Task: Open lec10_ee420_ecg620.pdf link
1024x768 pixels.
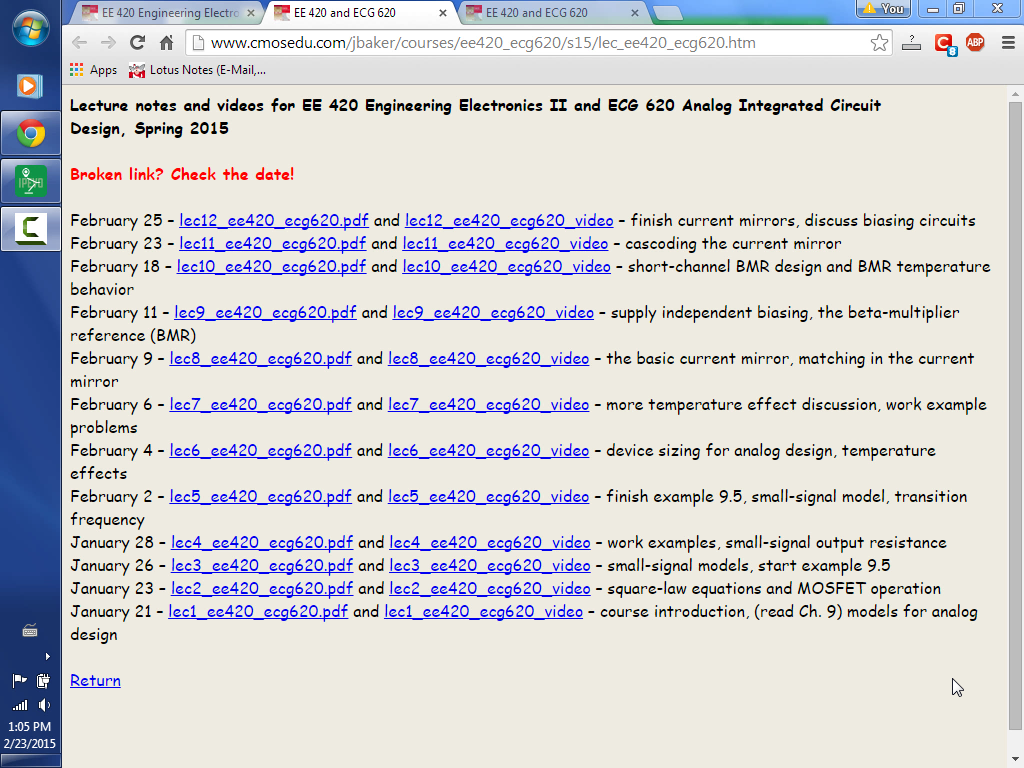Action: [x=271, y=266]
